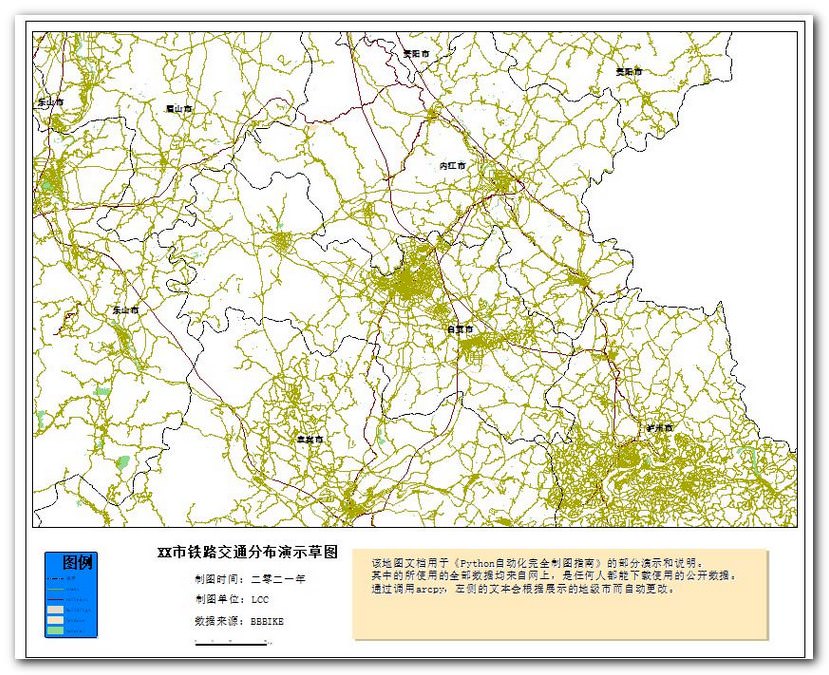This screenshot has width=829, height=675.
Task: Click the 图例 legend title
Action: (x=79, y=561)
